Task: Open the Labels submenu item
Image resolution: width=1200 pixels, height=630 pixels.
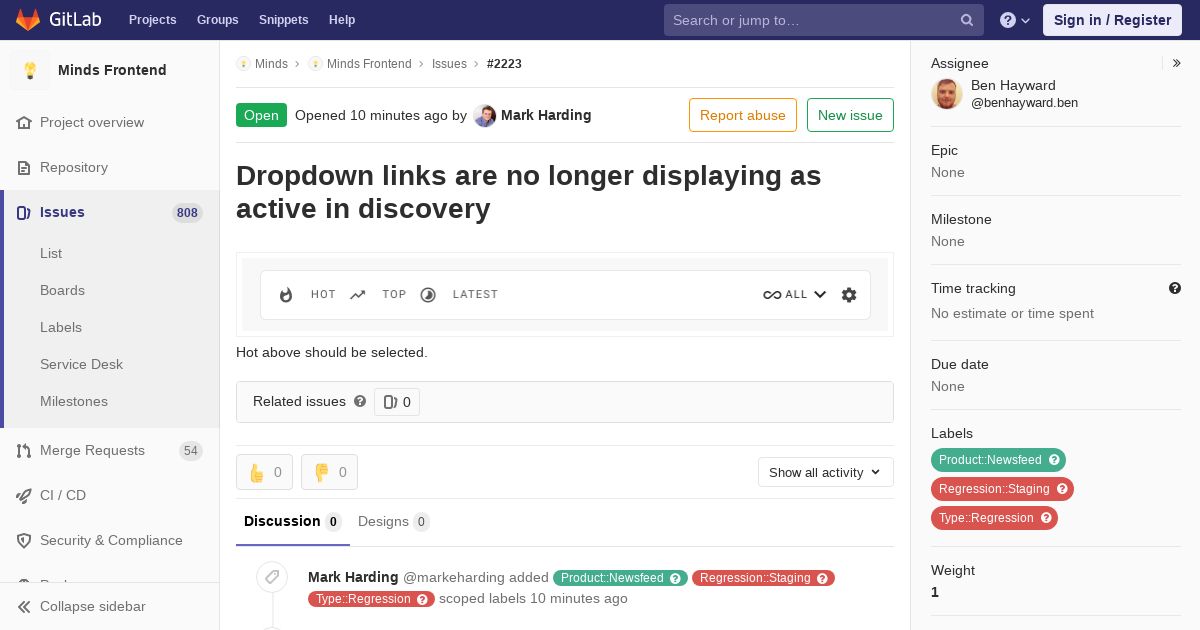Action: coord(61,327)
